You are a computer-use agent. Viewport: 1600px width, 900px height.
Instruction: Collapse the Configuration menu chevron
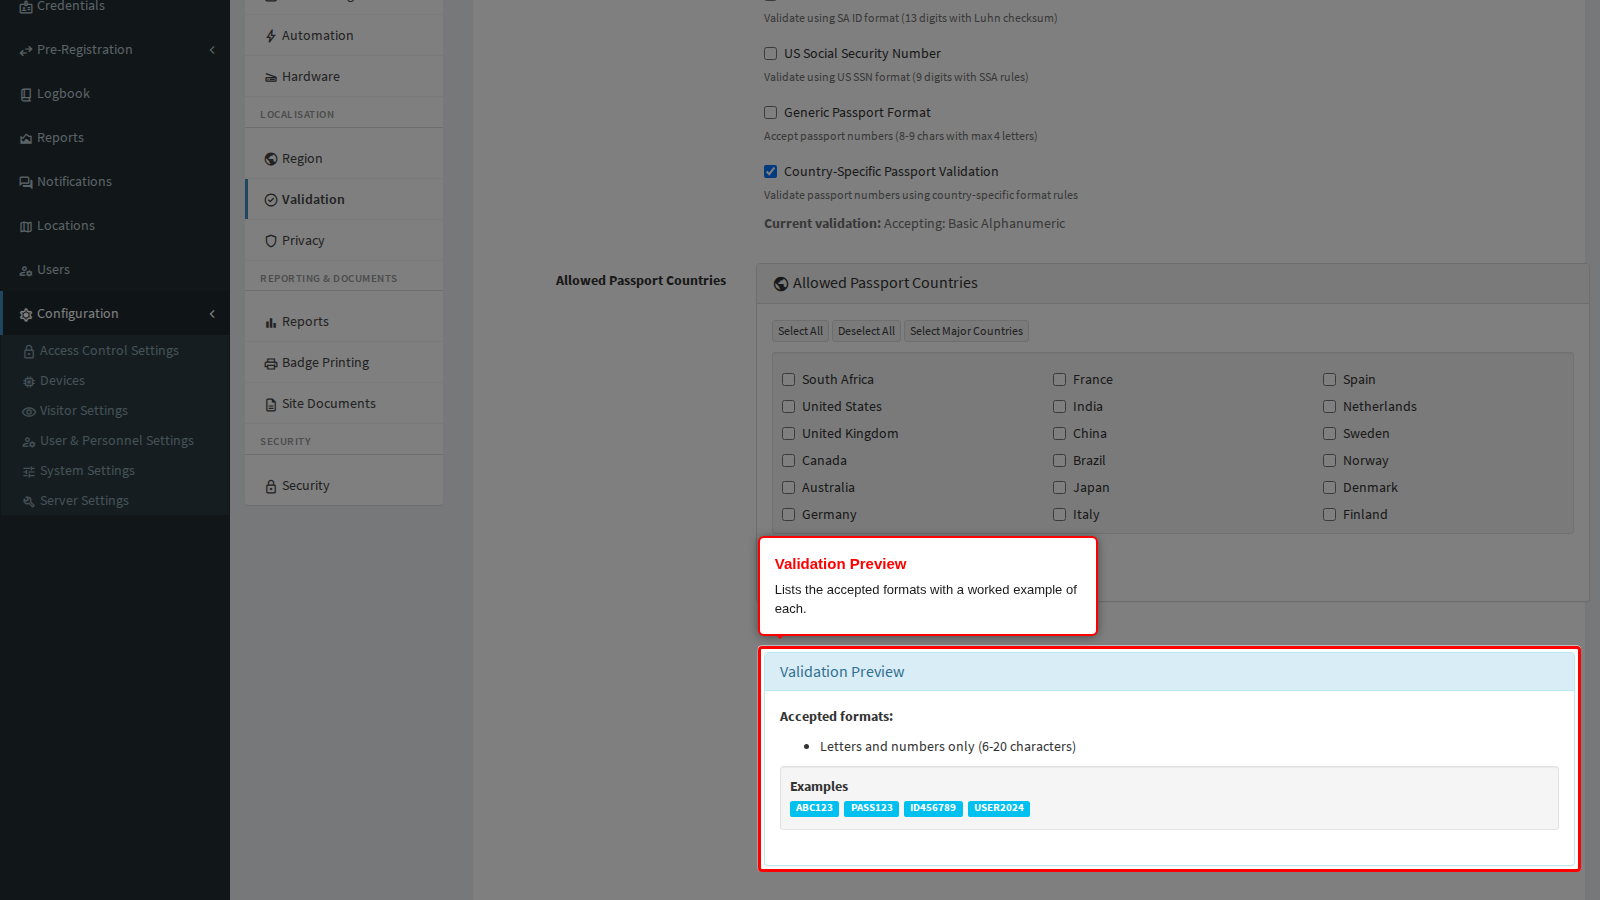(x=212, y=314)
